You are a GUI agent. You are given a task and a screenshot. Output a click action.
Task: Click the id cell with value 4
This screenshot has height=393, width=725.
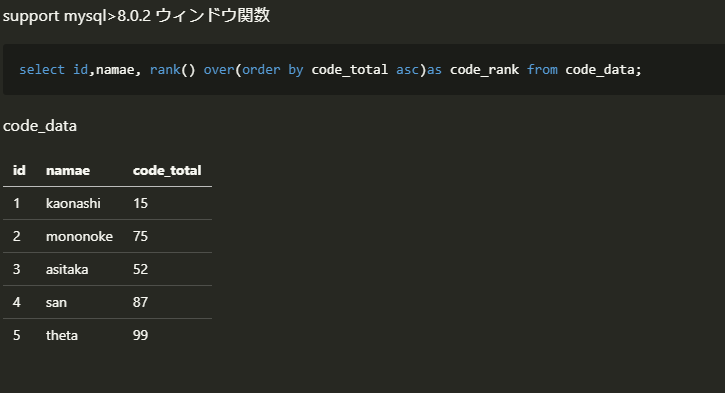[x=17, y=302]
